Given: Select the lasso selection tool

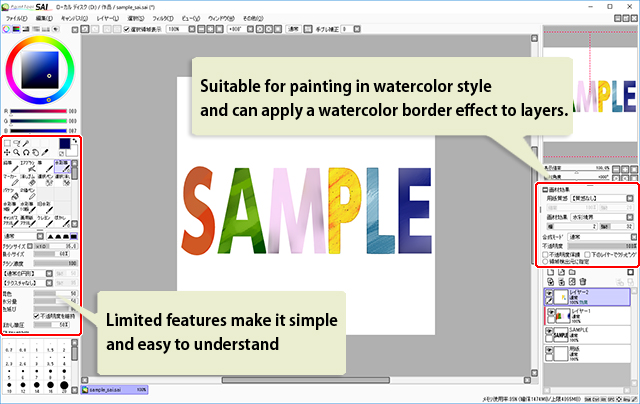Looking at the screenshot, I should point(18,142).
